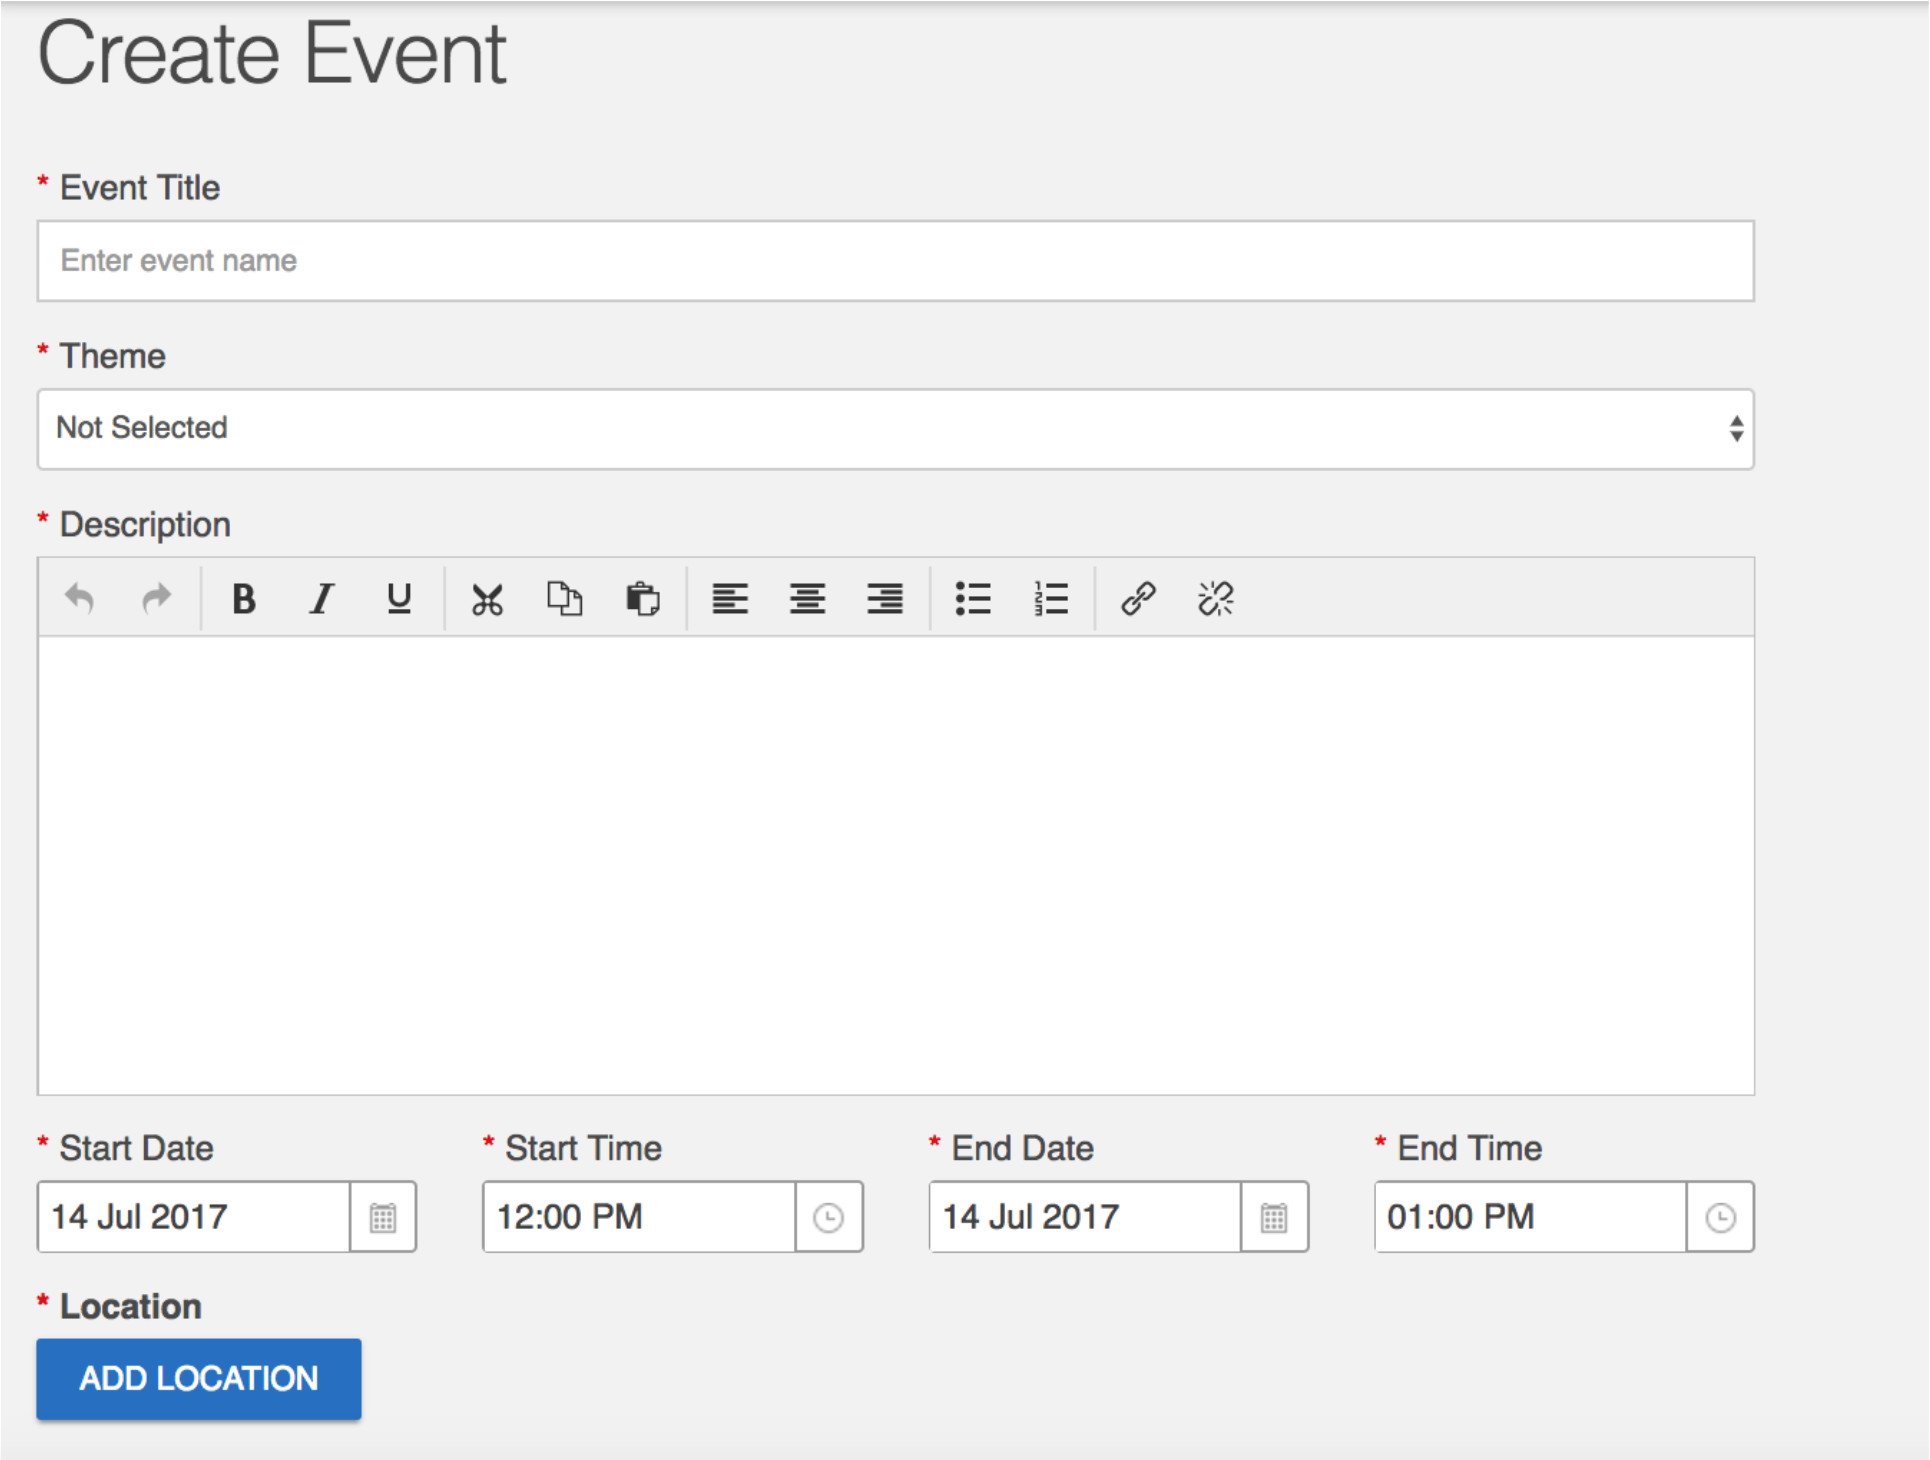This screenshot has width=1930, height=1460.
Task: Click inside the Description text area
Action: pyautogui.click(x=896, y=865)
